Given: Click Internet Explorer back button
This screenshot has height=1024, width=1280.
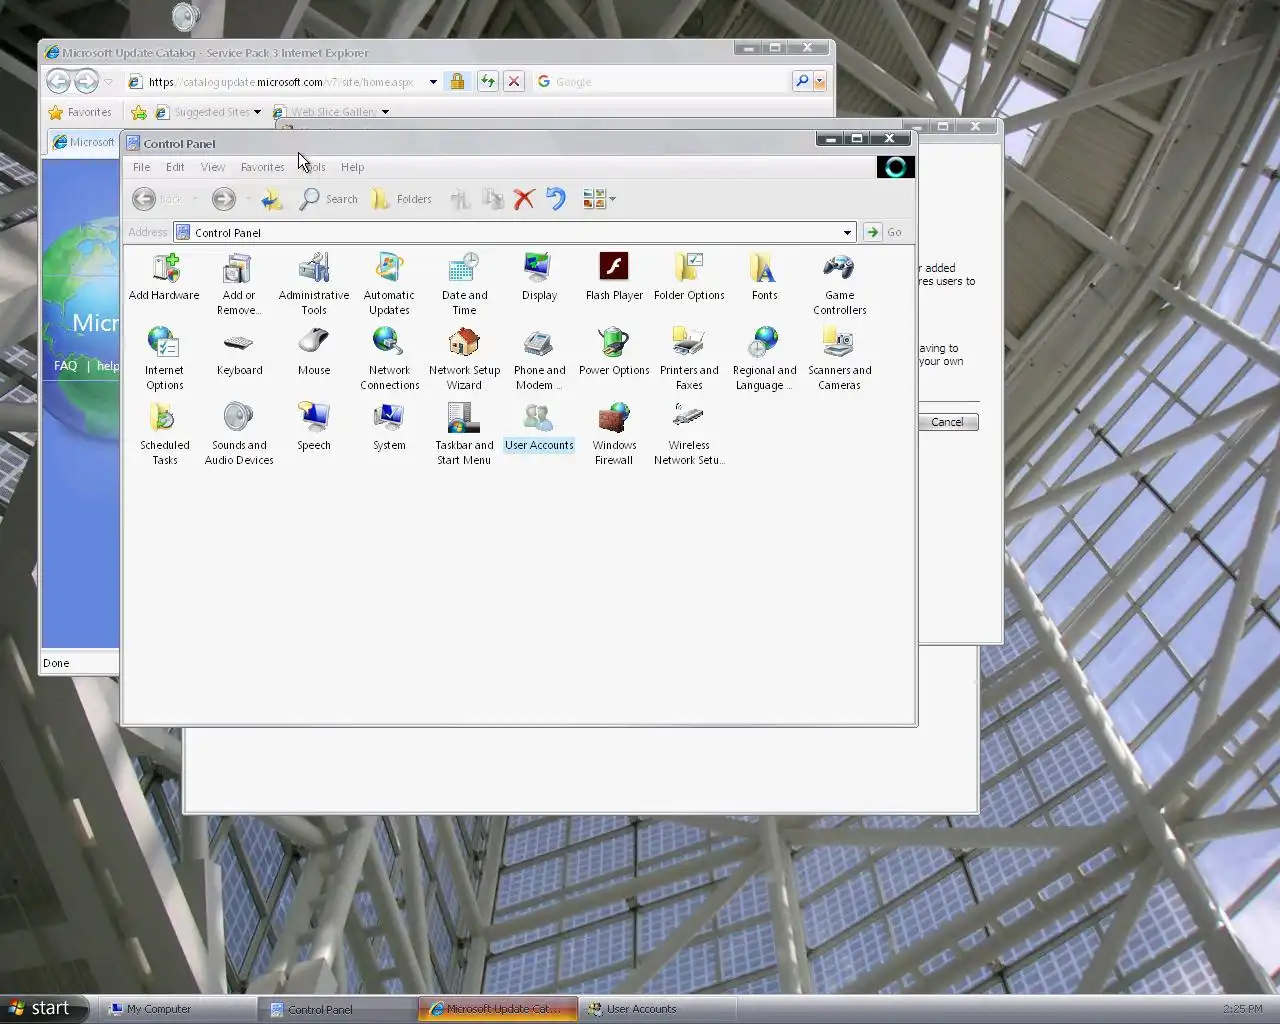Looking at the screenshot, I should 59,81.
